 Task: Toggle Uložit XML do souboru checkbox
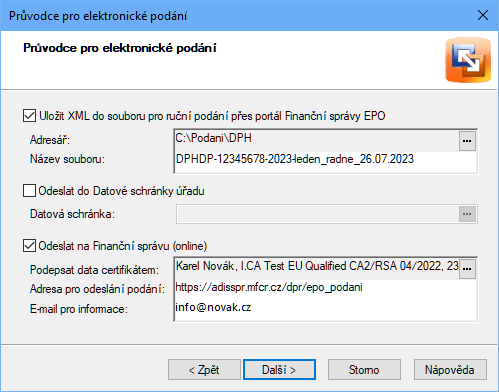[x=29, y=116]
